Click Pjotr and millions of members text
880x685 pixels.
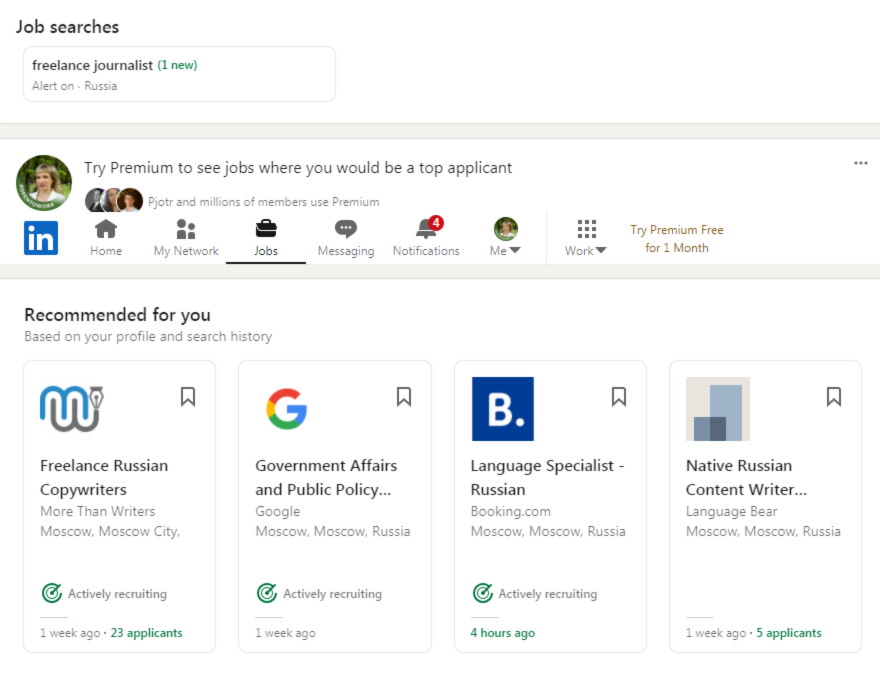coord(264,202)
